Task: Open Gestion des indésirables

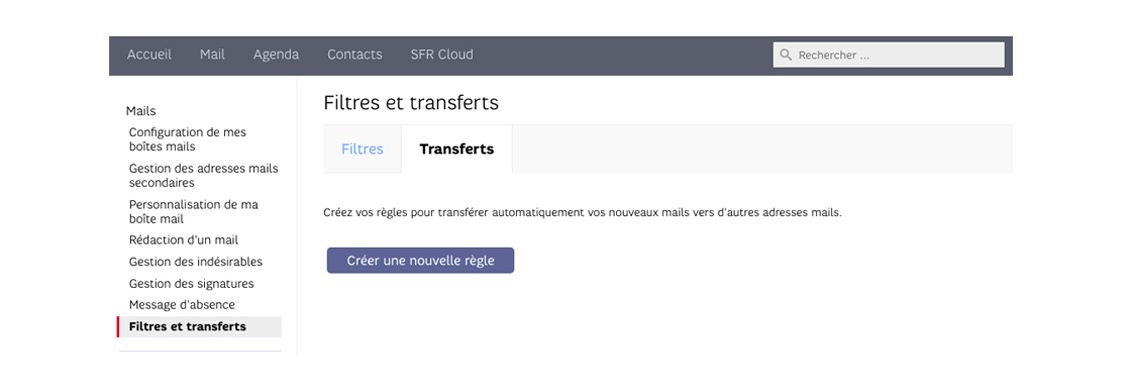Action: tap(195, 262)
